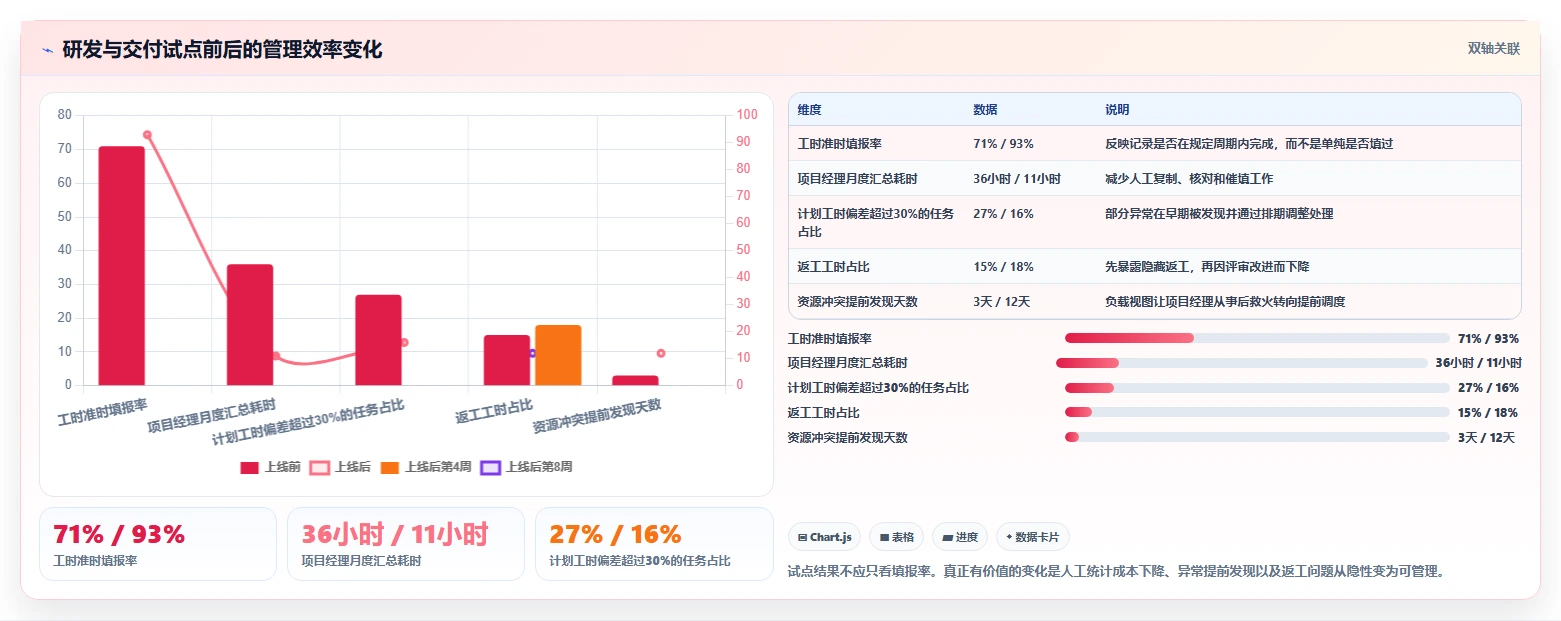Click the 资源冲突提前发现天数 x-axis label
1561x621 pixels.
pos(597,416)
